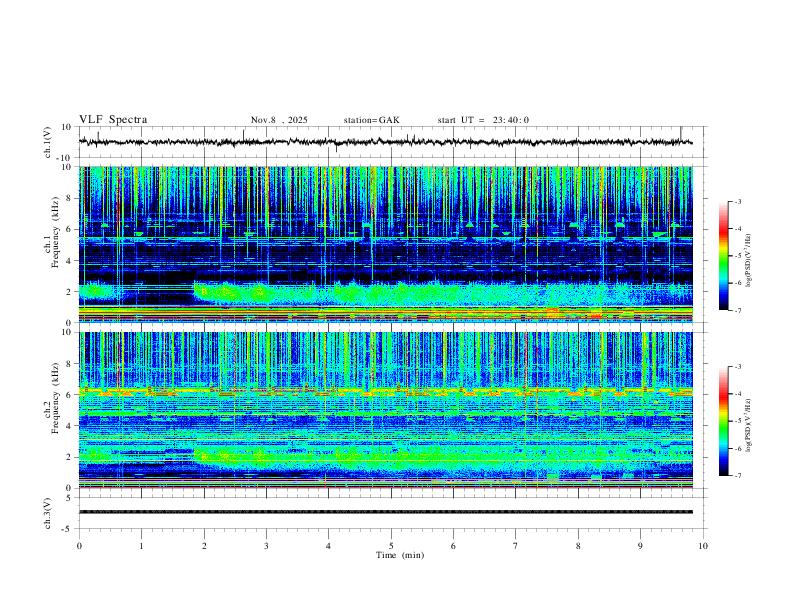792x612 pixels.
Task: Click the "8" kHz tick on ch.1 axis
Action: coord(70,198)
